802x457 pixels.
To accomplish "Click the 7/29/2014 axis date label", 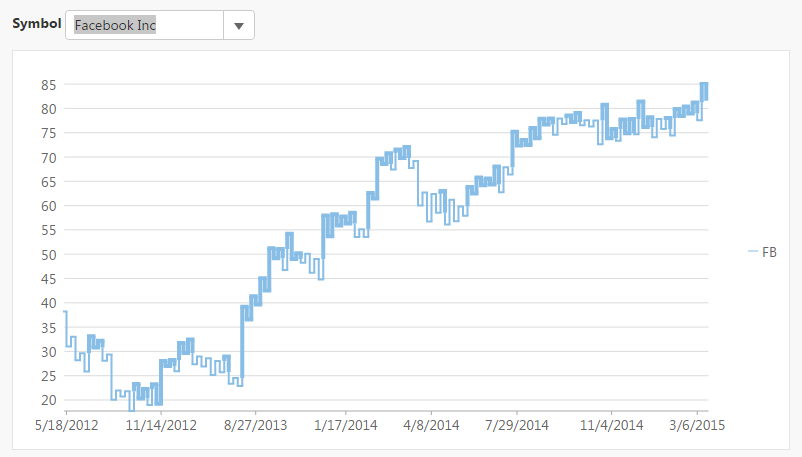I will tap(517, 425).
